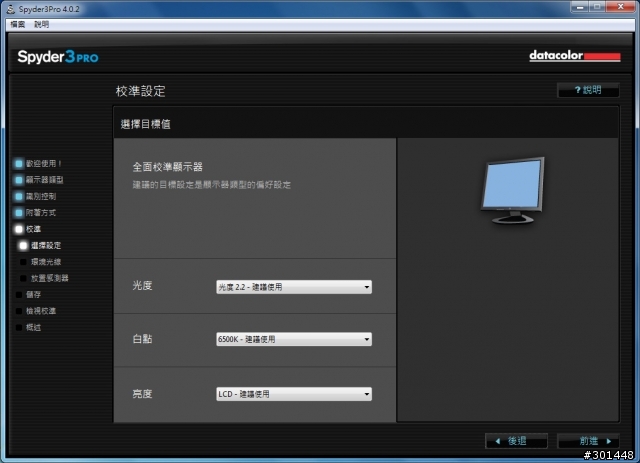Click the datacolor logo

pyautogui.click(x=575, y=56)
